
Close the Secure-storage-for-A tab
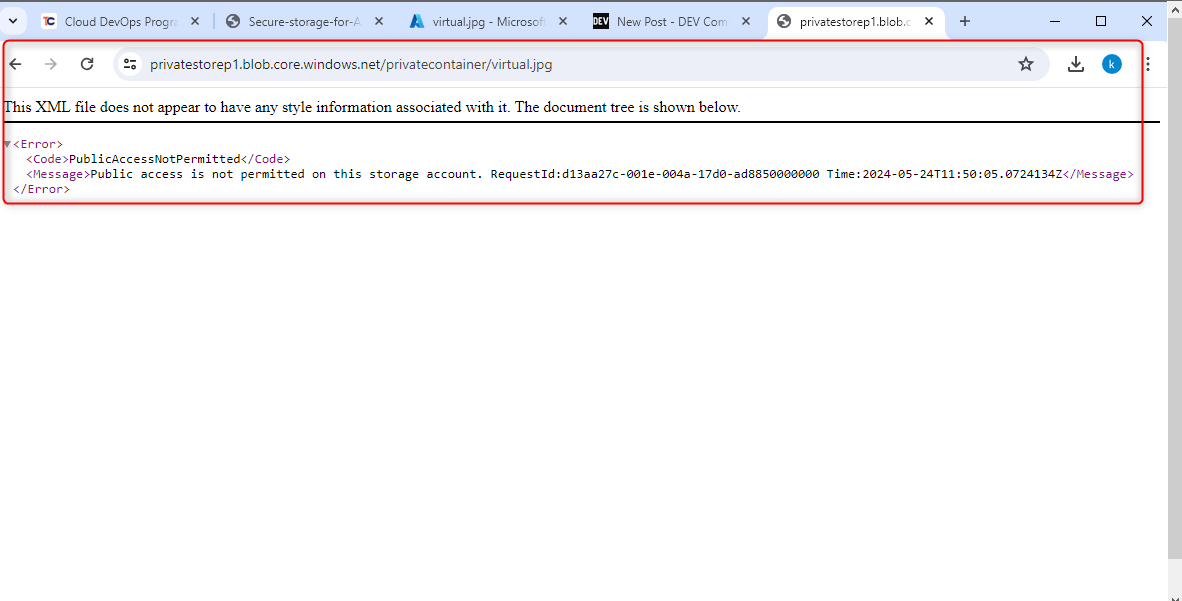(x=378, y=22)
